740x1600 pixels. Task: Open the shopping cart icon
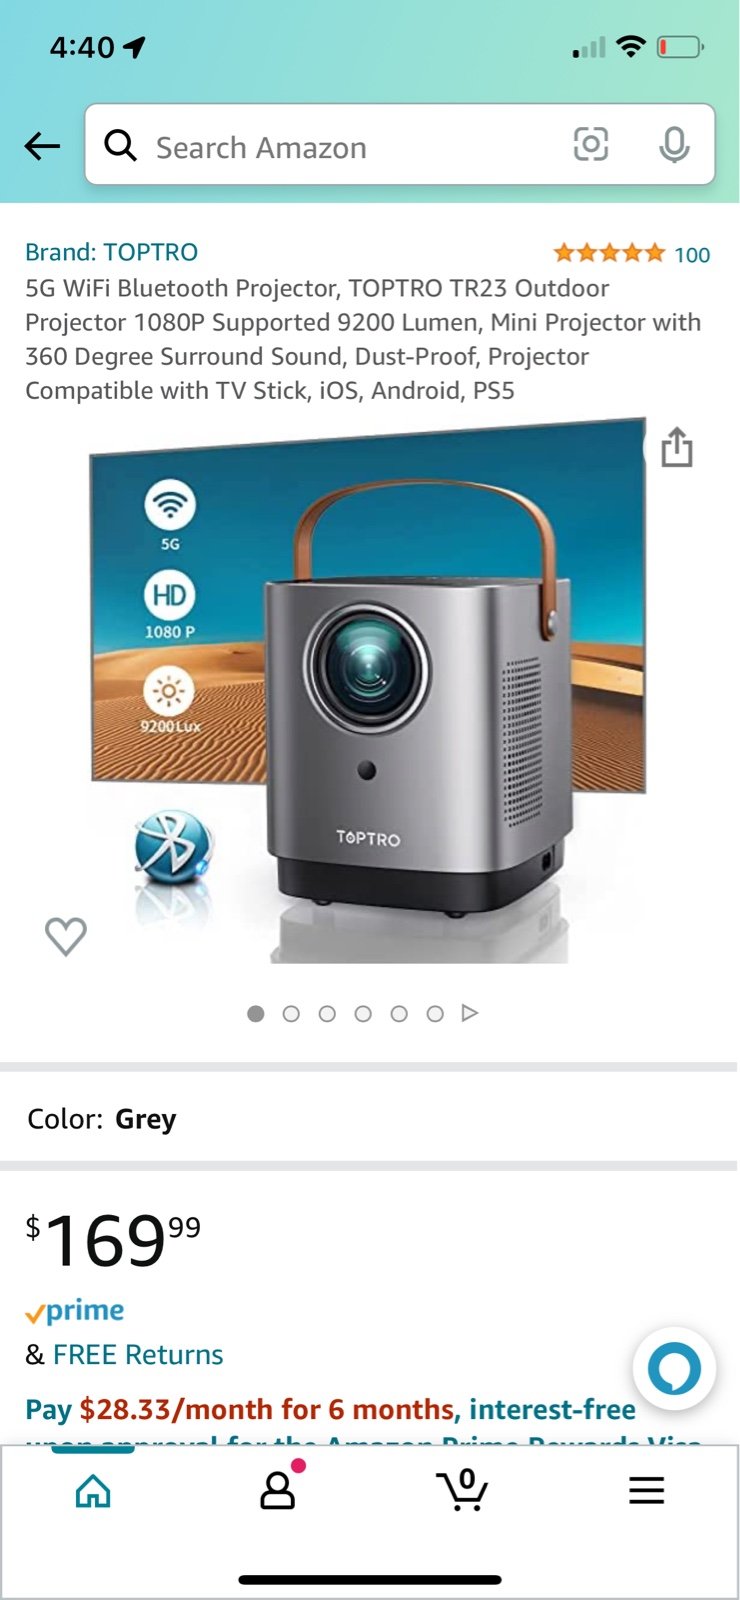pos(462,1489)
